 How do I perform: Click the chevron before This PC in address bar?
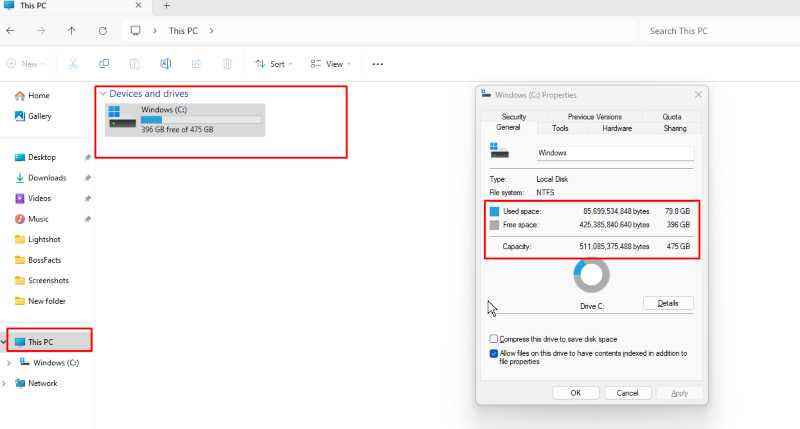(x=155, y=31)
